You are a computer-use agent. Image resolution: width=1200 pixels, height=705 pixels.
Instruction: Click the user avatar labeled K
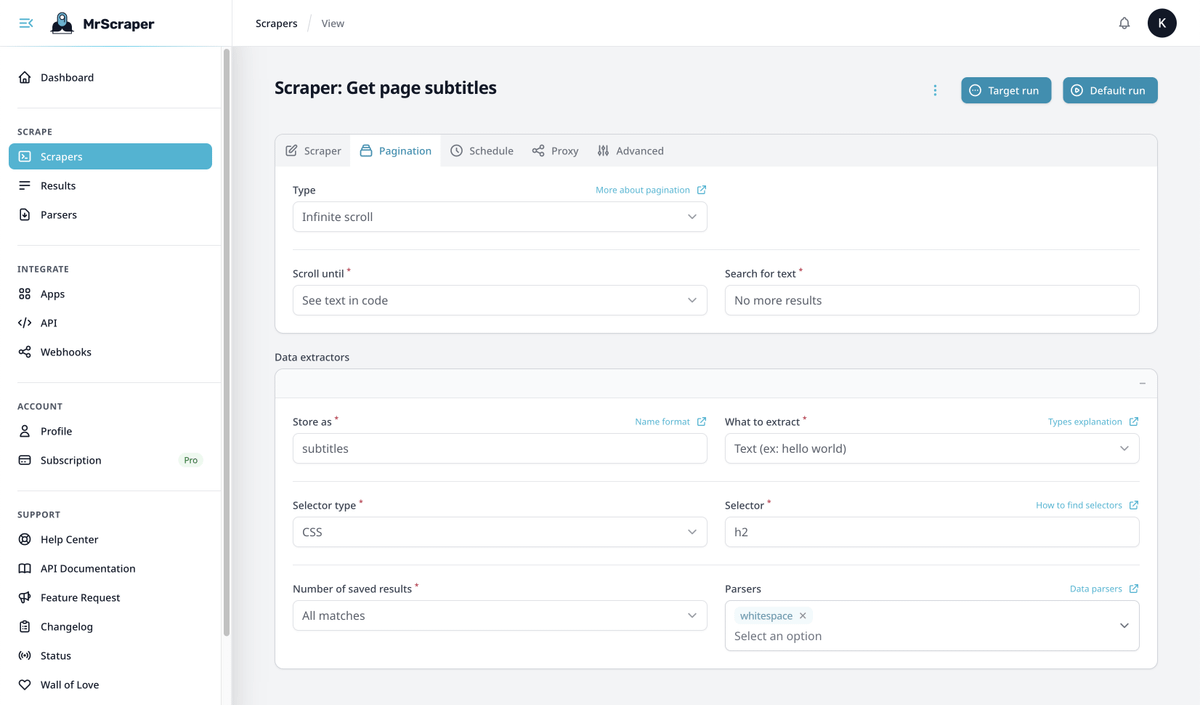(x=1162, y=23)
